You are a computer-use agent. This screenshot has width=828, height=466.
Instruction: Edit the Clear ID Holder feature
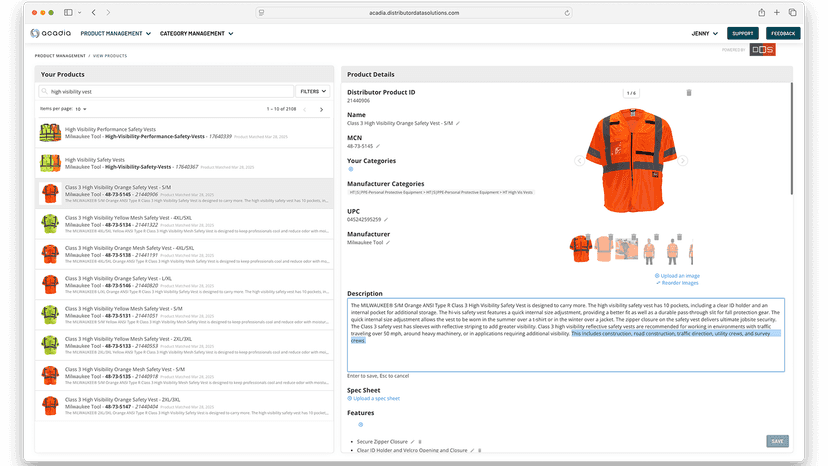tap(472, 451)
